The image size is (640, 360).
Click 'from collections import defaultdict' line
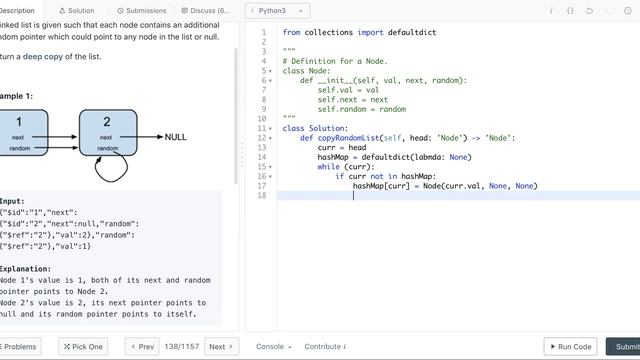click(359, 33)
